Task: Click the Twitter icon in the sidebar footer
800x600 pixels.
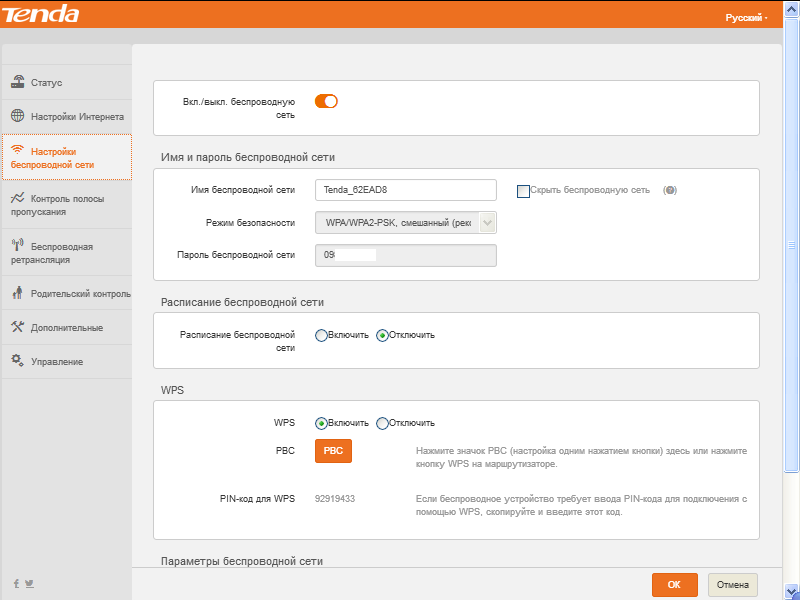Action: click(x=29, y=583)
